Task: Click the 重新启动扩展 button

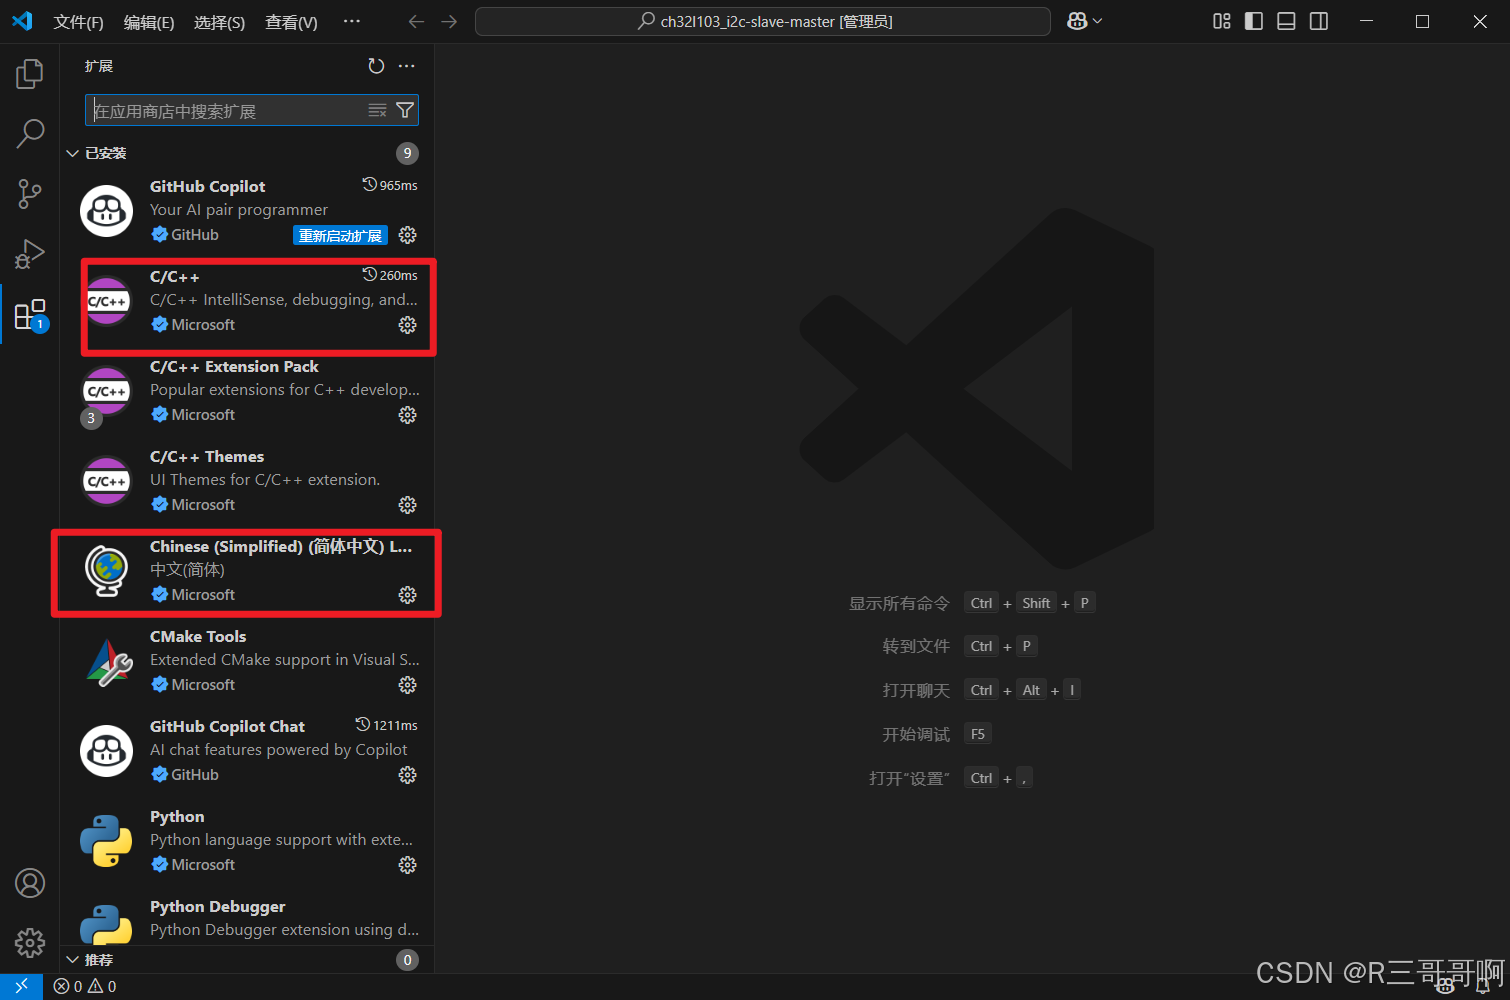Action: pos(340,236)
